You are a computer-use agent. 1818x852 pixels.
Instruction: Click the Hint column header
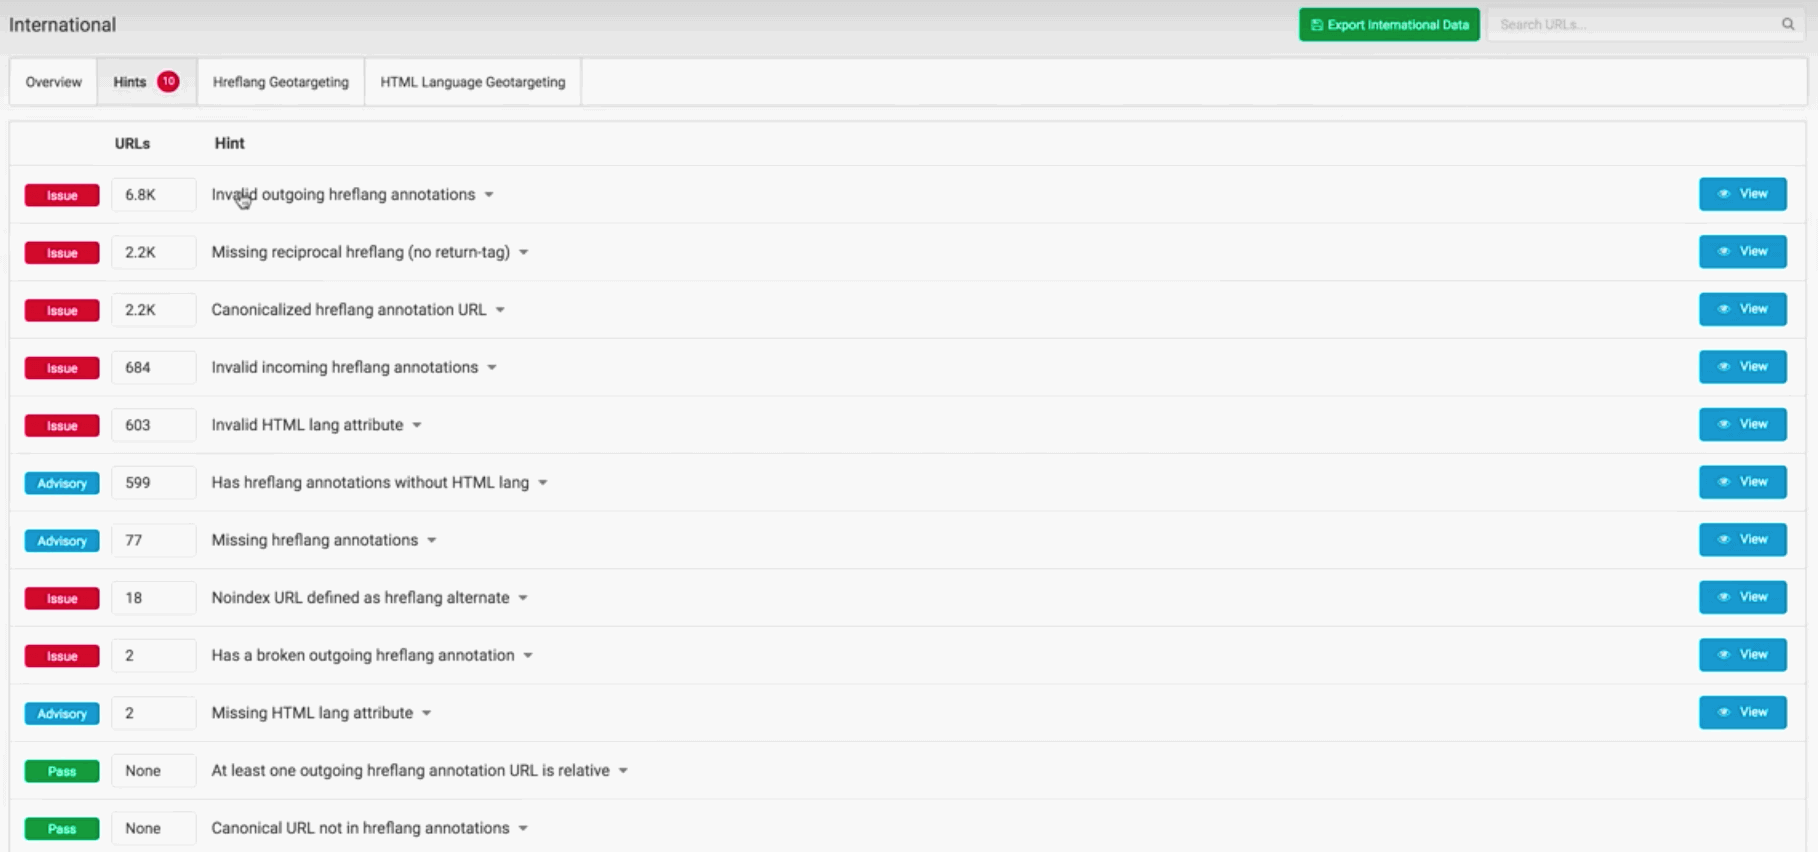(x=229, y=143)
